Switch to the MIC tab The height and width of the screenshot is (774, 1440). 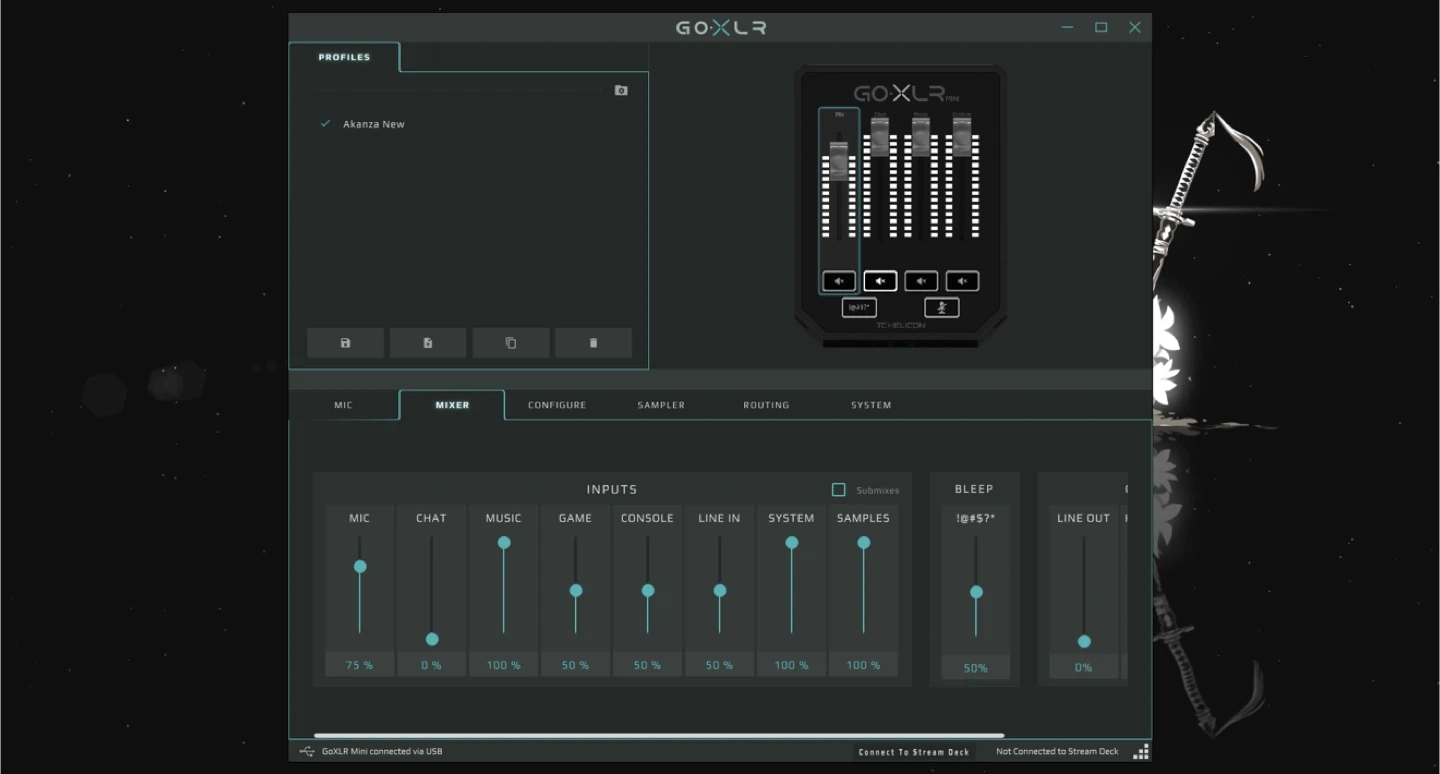click(343, 405)
